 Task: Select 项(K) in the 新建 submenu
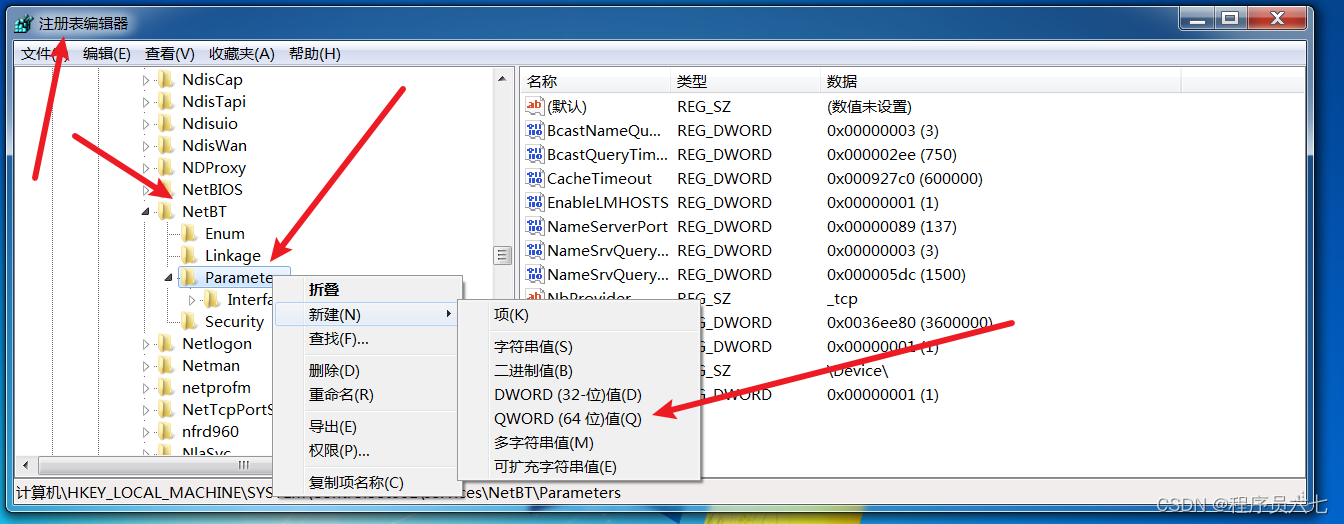coord(579,315)
